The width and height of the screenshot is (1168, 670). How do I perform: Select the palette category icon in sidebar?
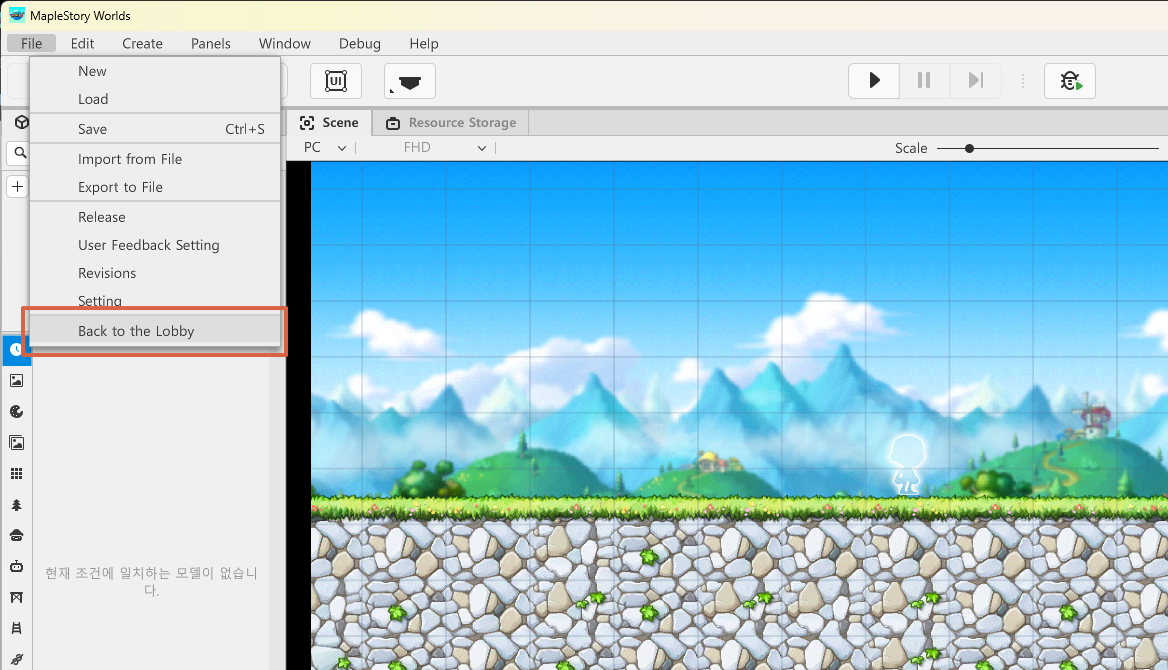click(16, 412)
